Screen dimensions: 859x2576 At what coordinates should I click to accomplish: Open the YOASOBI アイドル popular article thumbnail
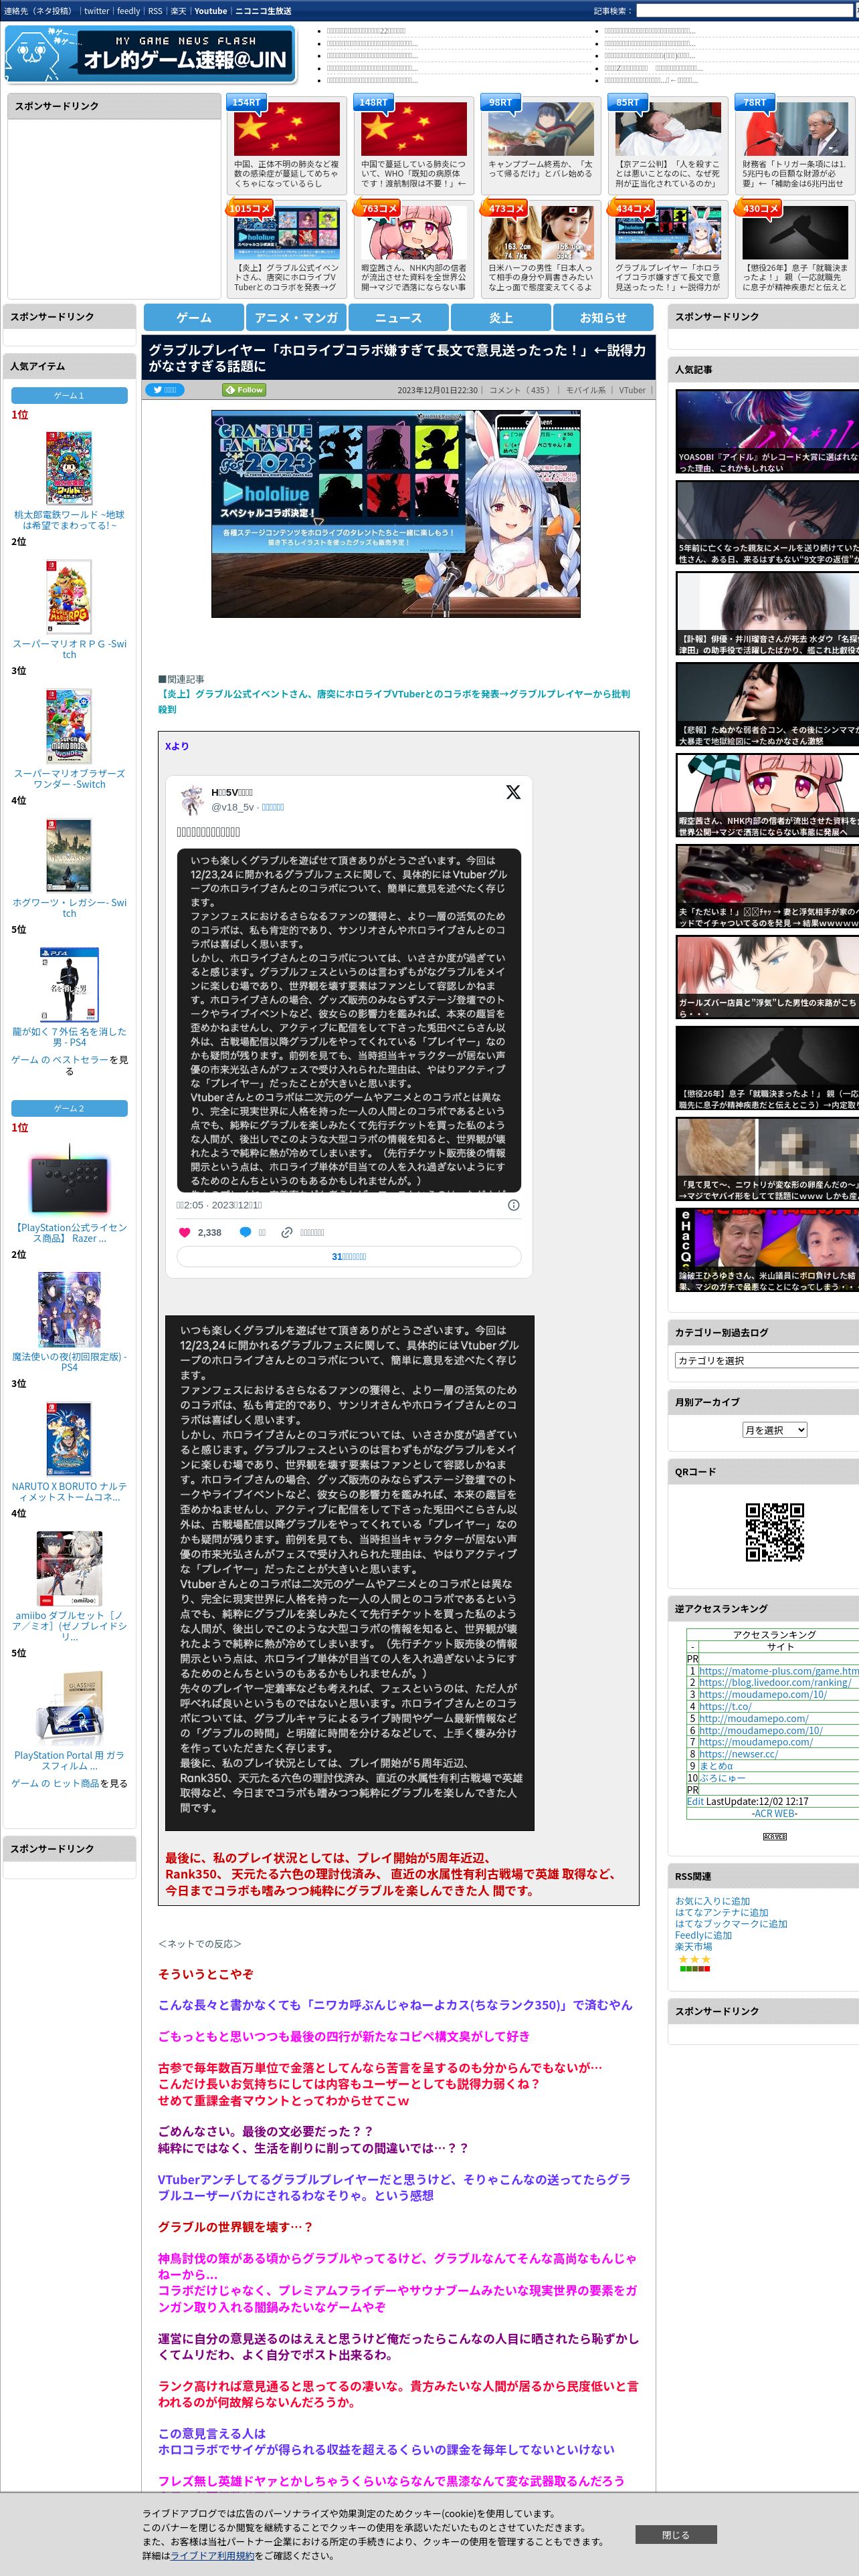tap(767, 432)
